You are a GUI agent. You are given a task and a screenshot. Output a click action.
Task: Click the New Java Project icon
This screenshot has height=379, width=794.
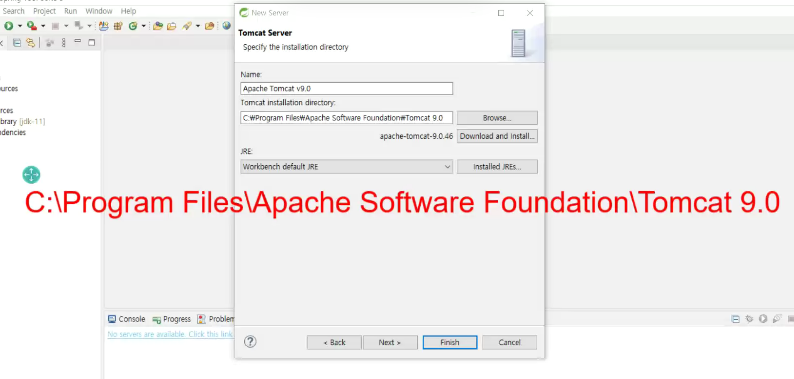point(104,26)
